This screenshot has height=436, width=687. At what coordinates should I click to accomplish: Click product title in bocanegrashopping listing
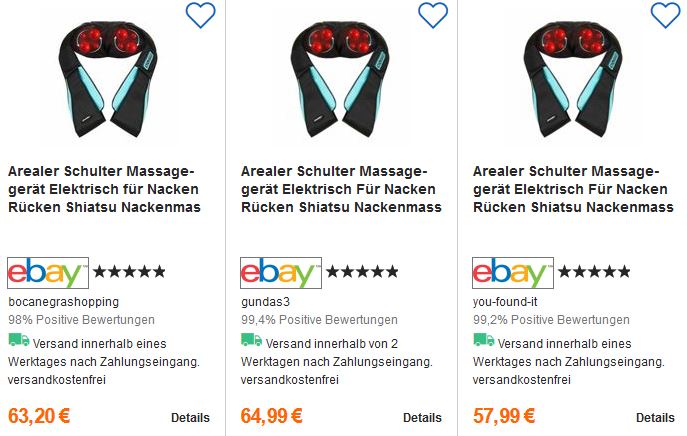tap(104, 189)
